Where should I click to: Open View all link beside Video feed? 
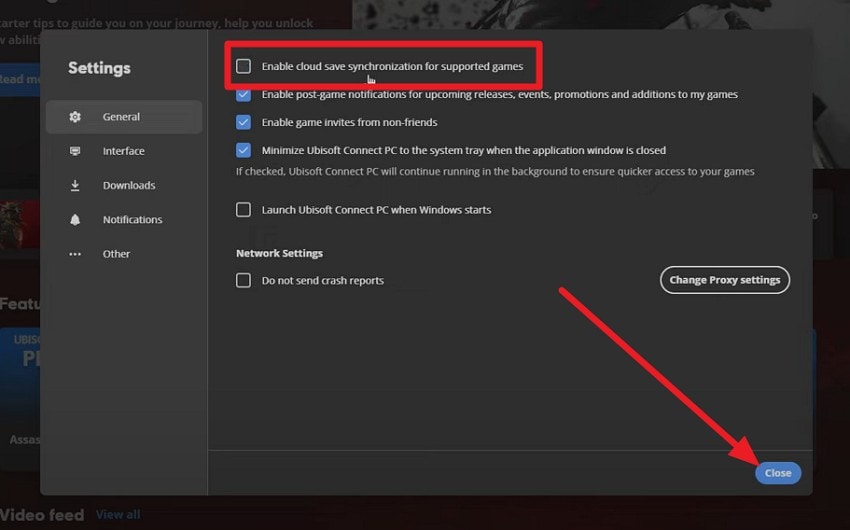(118, 514)
